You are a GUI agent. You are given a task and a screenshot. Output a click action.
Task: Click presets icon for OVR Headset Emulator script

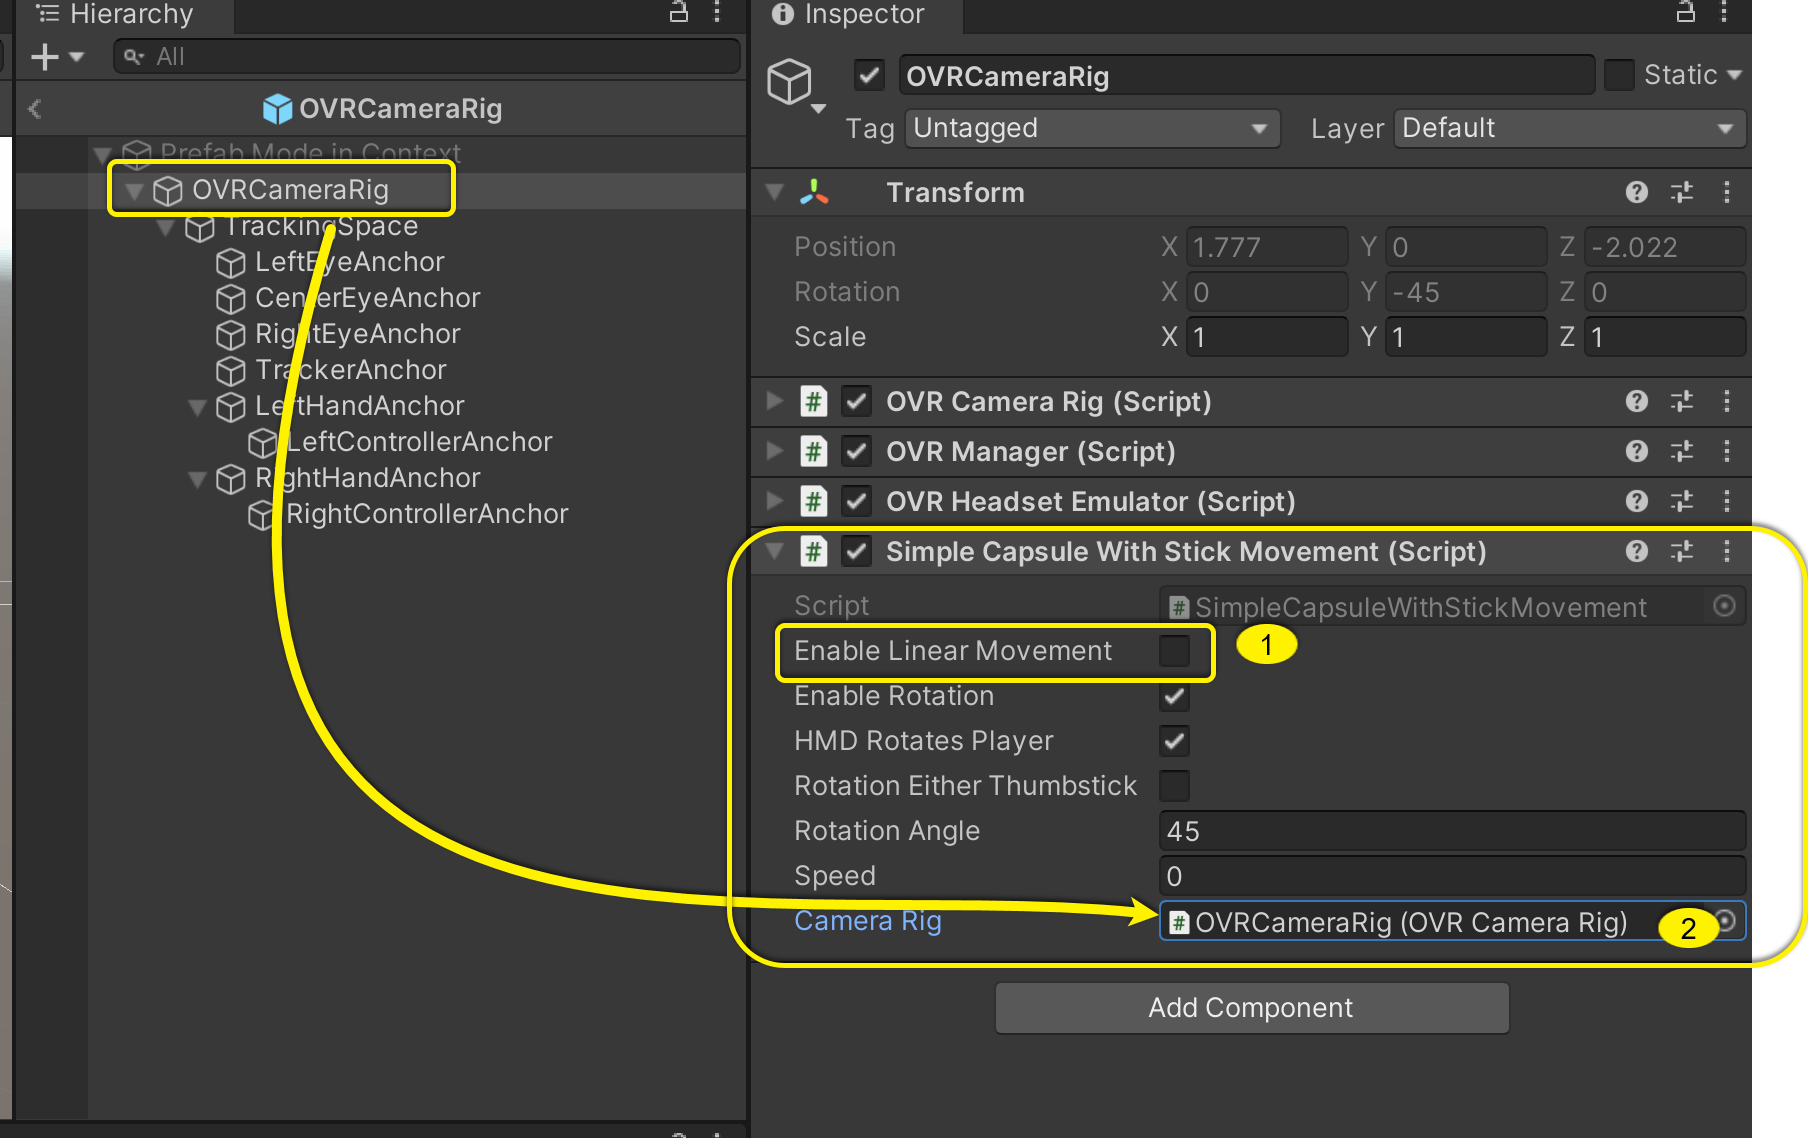click(x=1682, y=501)
